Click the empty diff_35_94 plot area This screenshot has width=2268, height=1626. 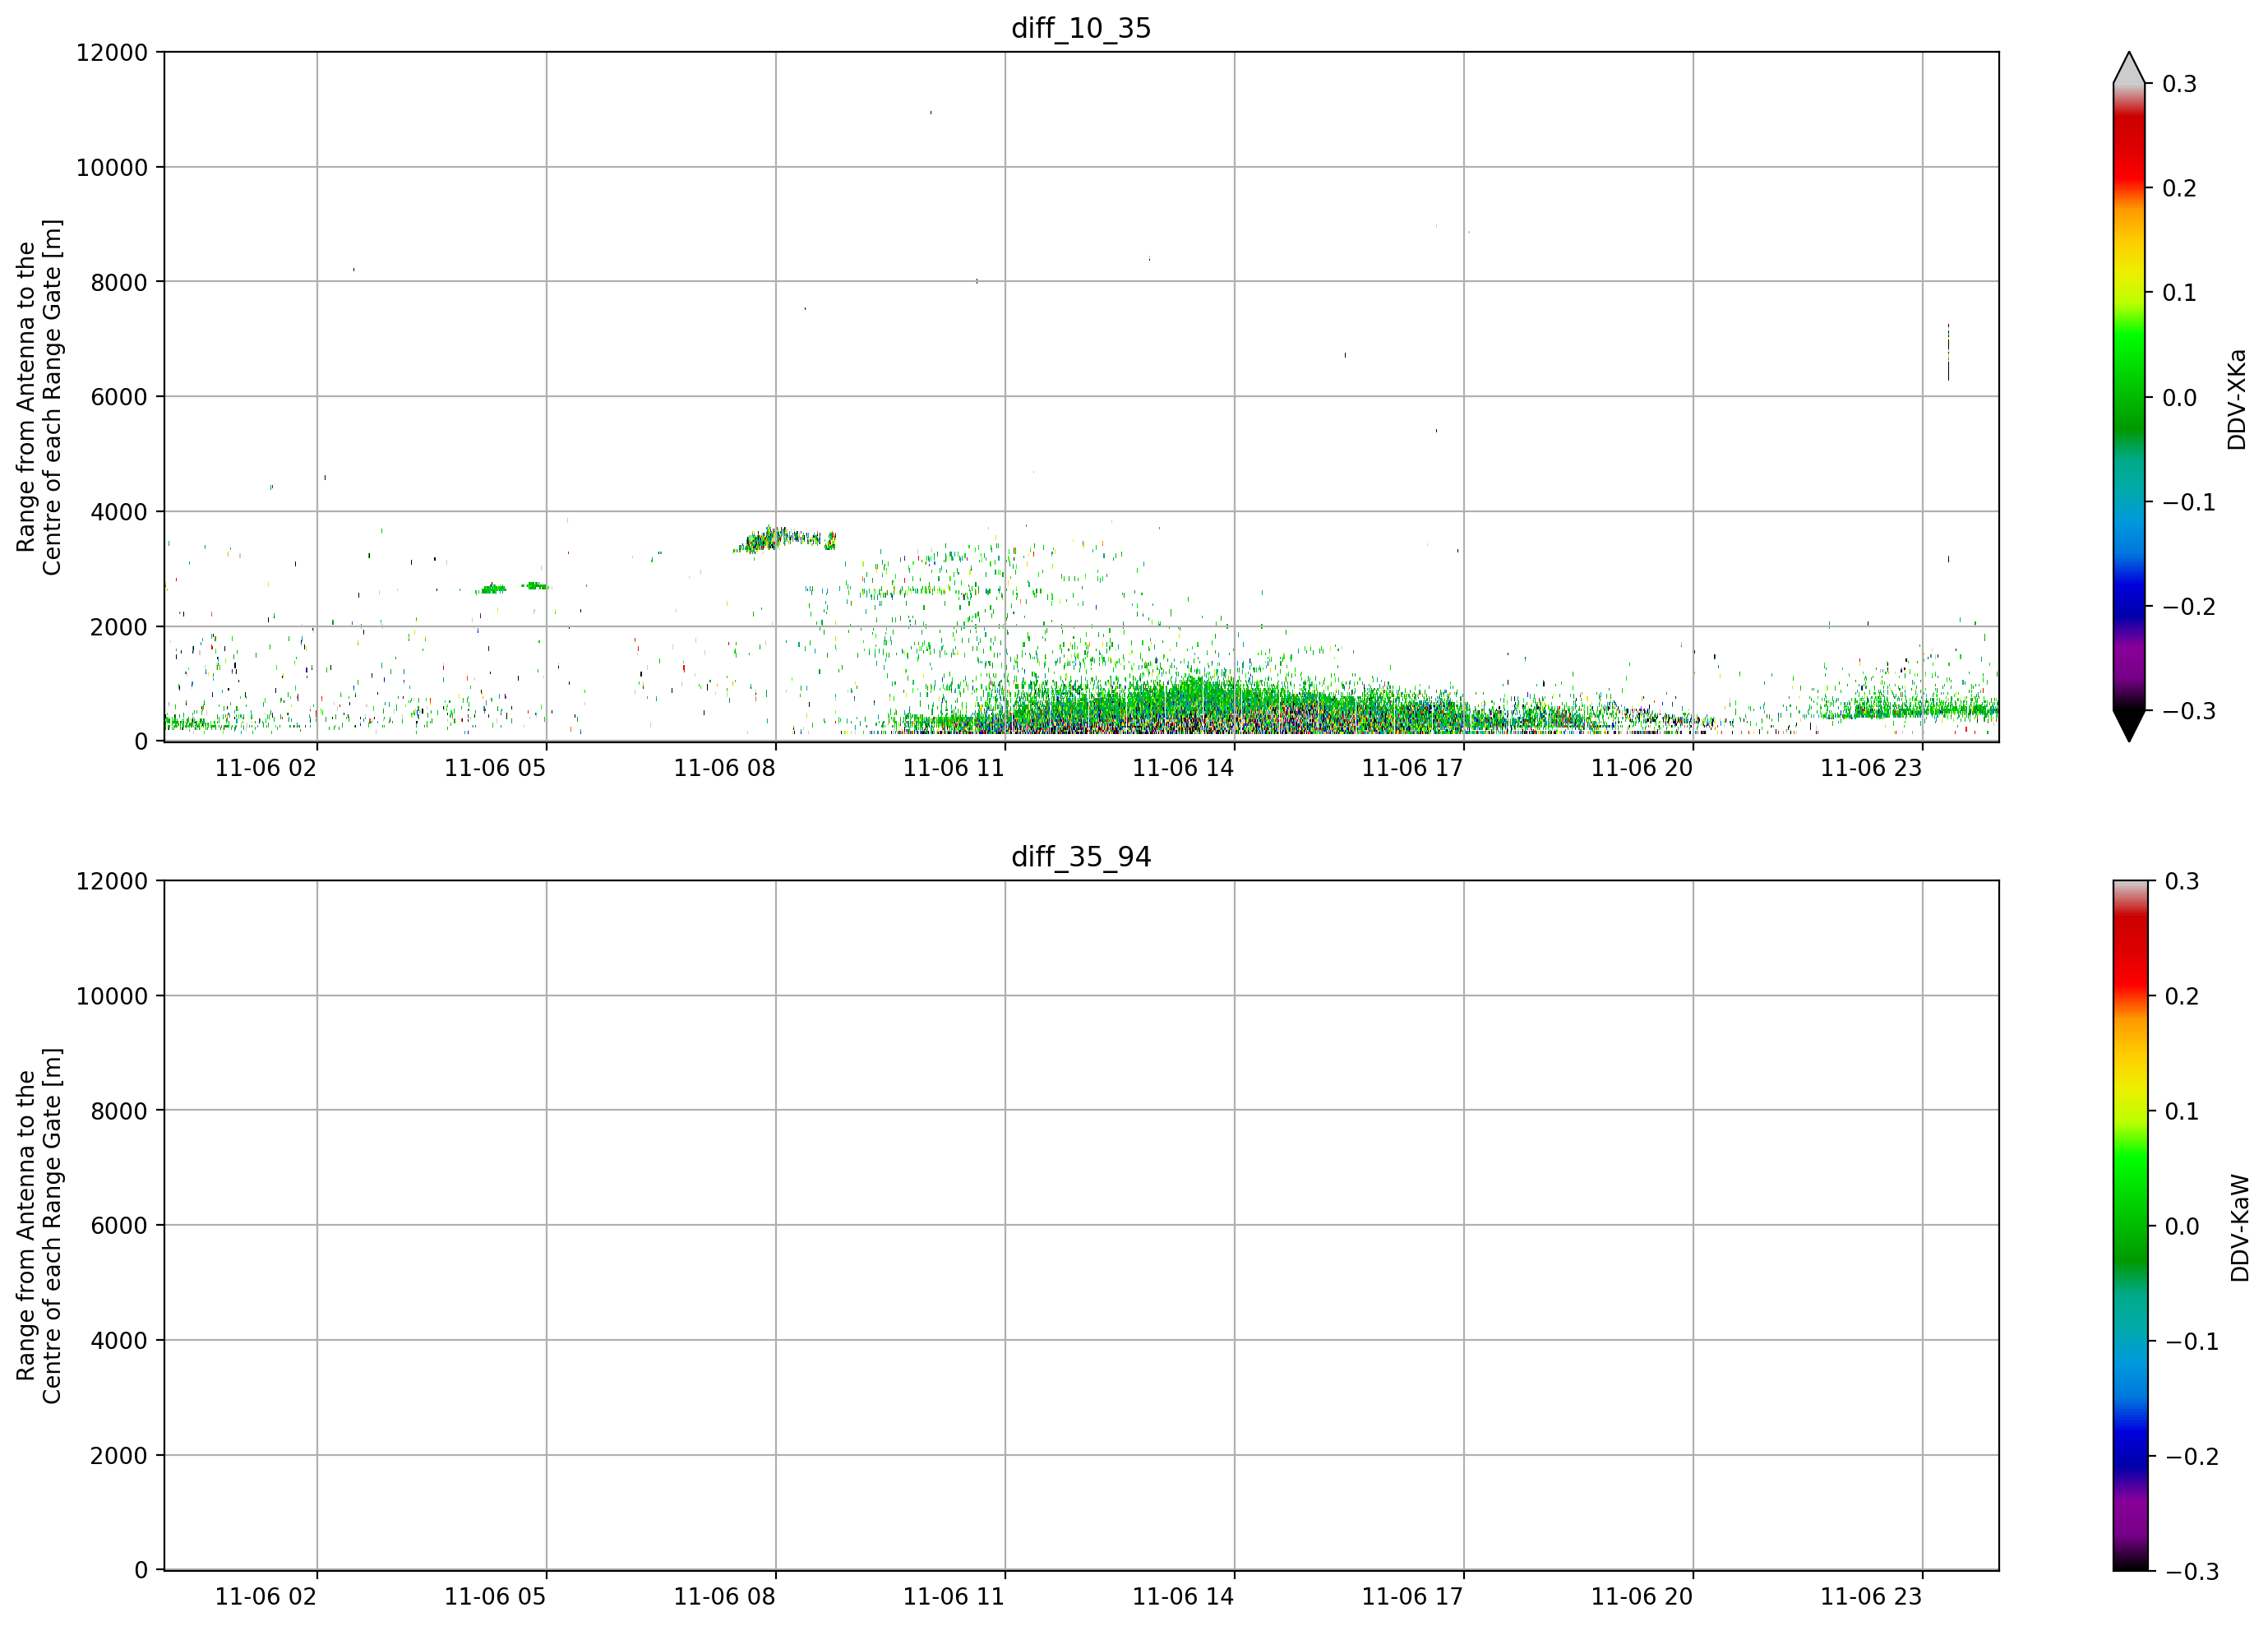tap(1081, 1225)
